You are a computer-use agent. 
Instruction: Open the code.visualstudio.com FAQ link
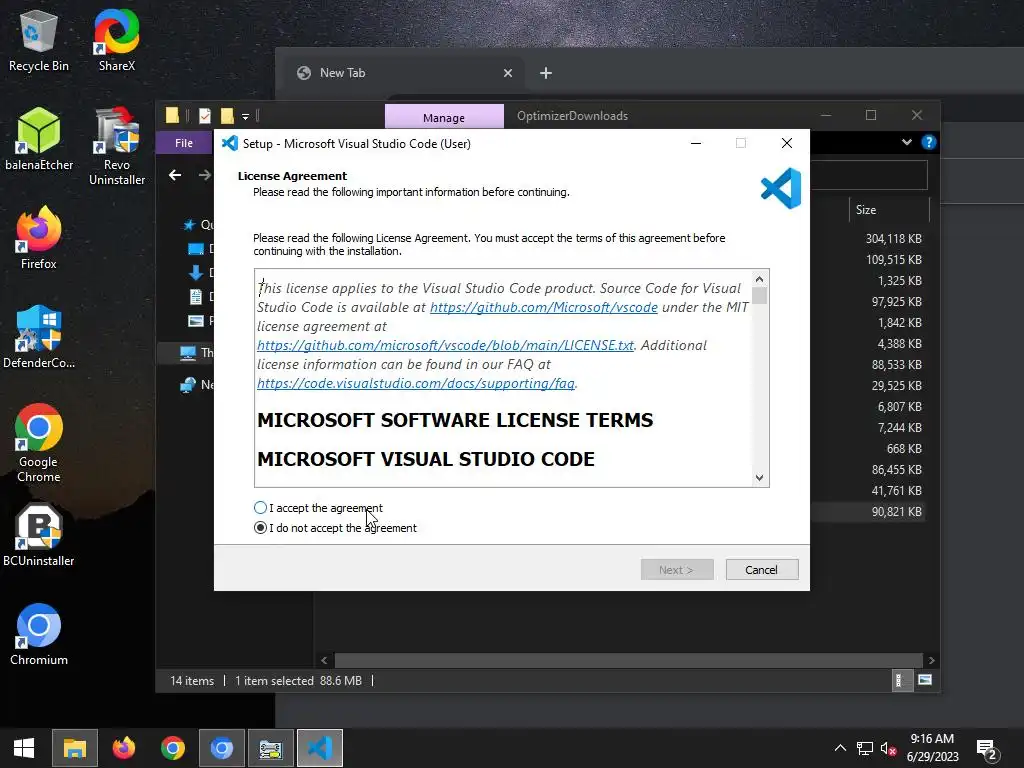point(416,383)
